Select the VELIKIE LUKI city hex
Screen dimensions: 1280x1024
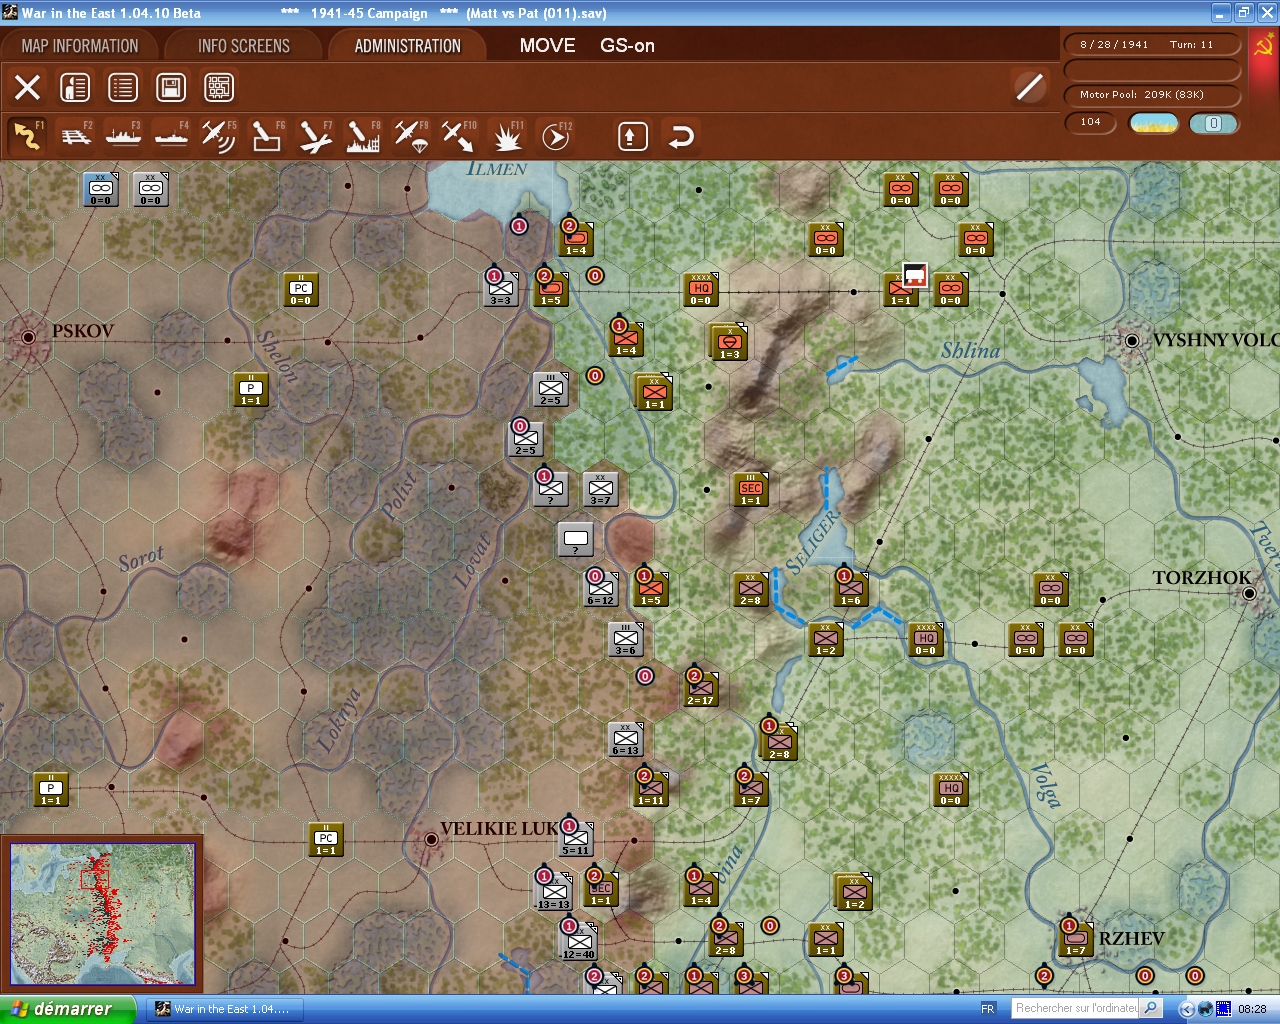pos(431,839)
